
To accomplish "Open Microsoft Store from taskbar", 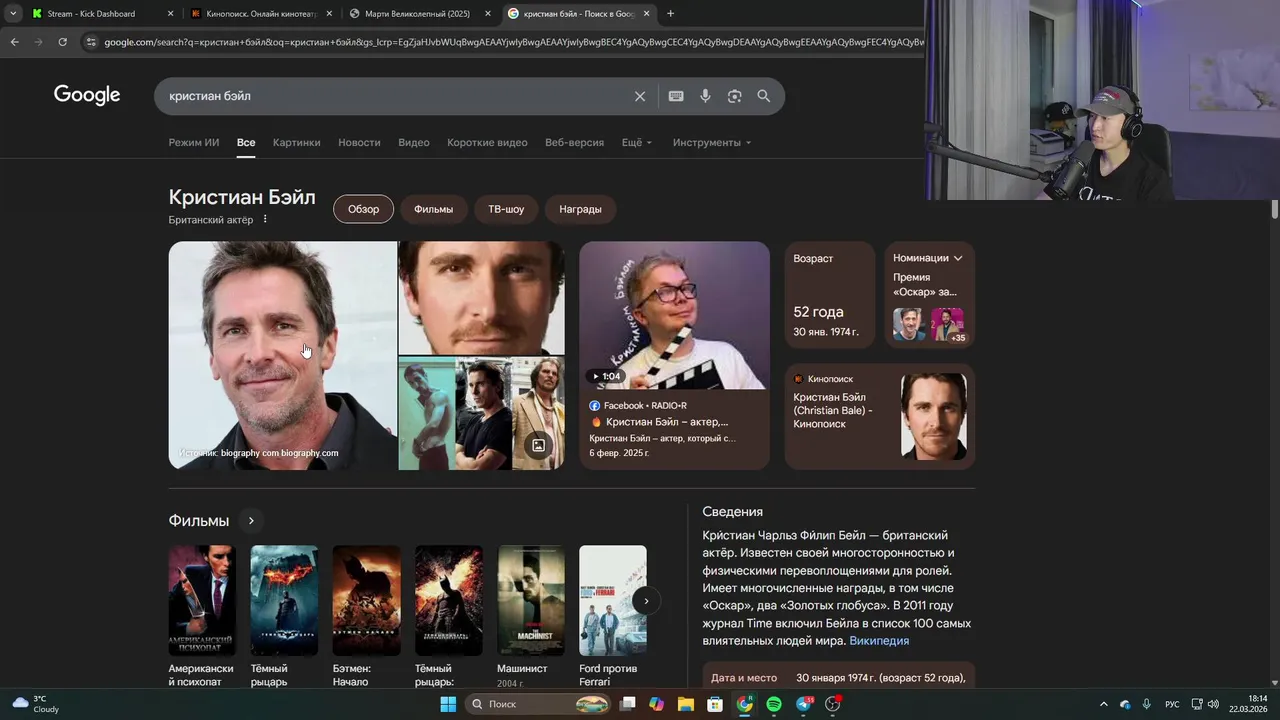I will [x=715, y=704].
